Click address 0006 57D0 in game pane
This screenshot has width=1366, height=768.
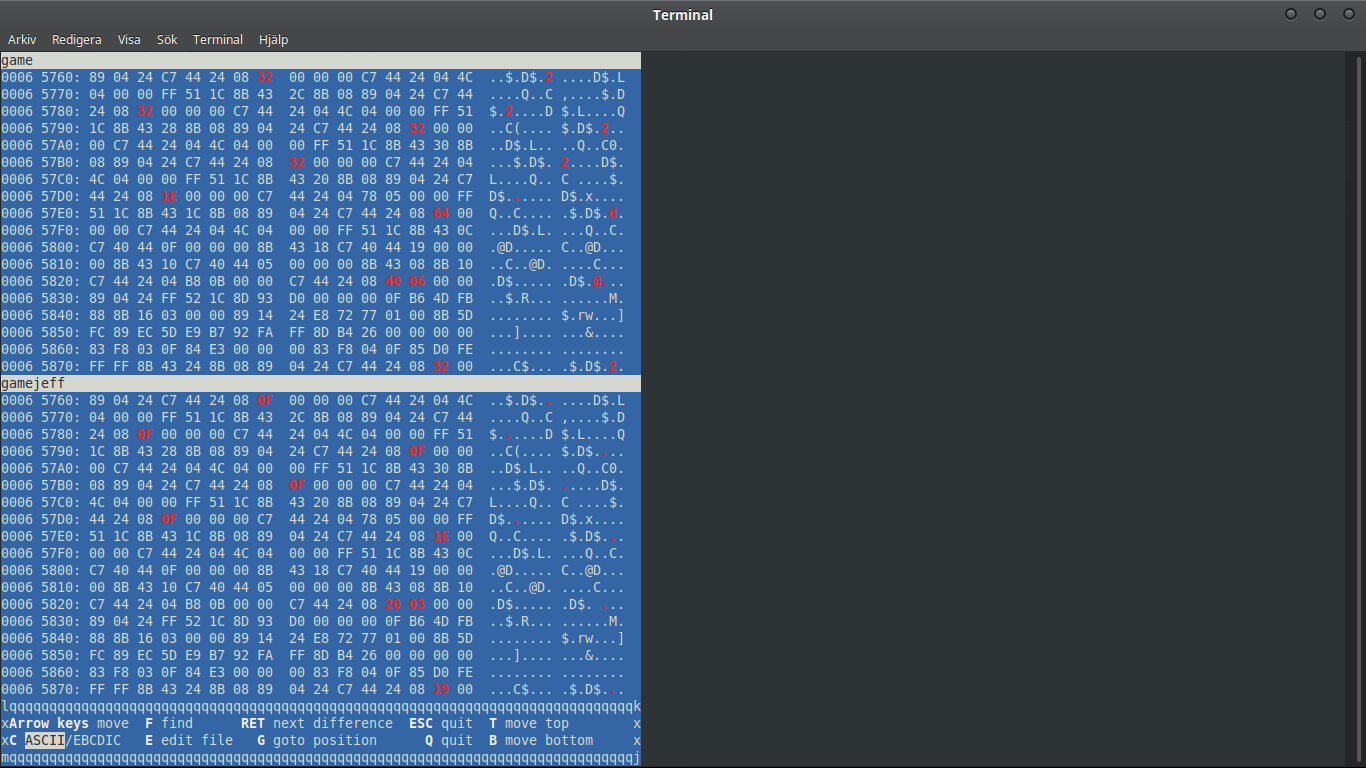coord(41,196)
